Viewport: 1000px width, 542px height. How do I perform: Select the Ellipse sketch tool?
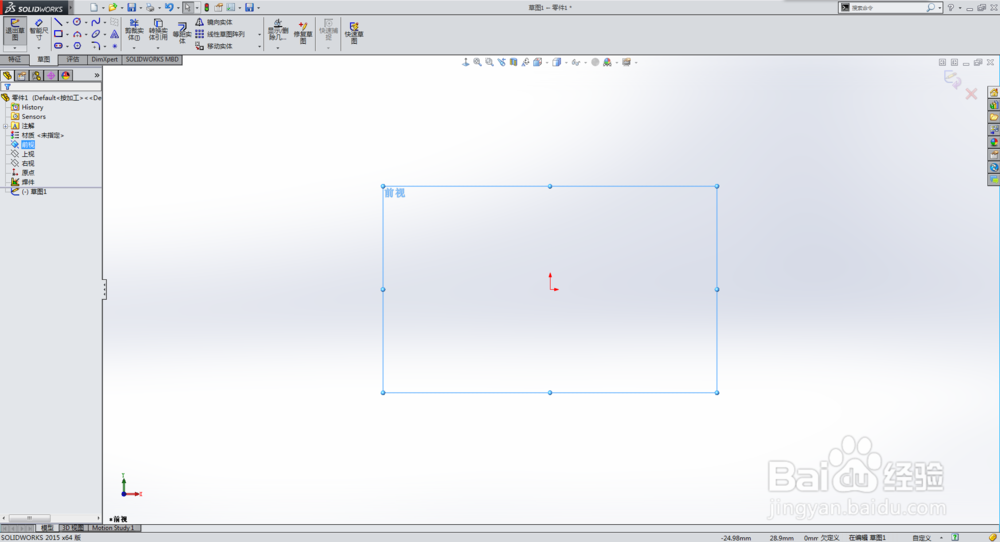[96, 34]
